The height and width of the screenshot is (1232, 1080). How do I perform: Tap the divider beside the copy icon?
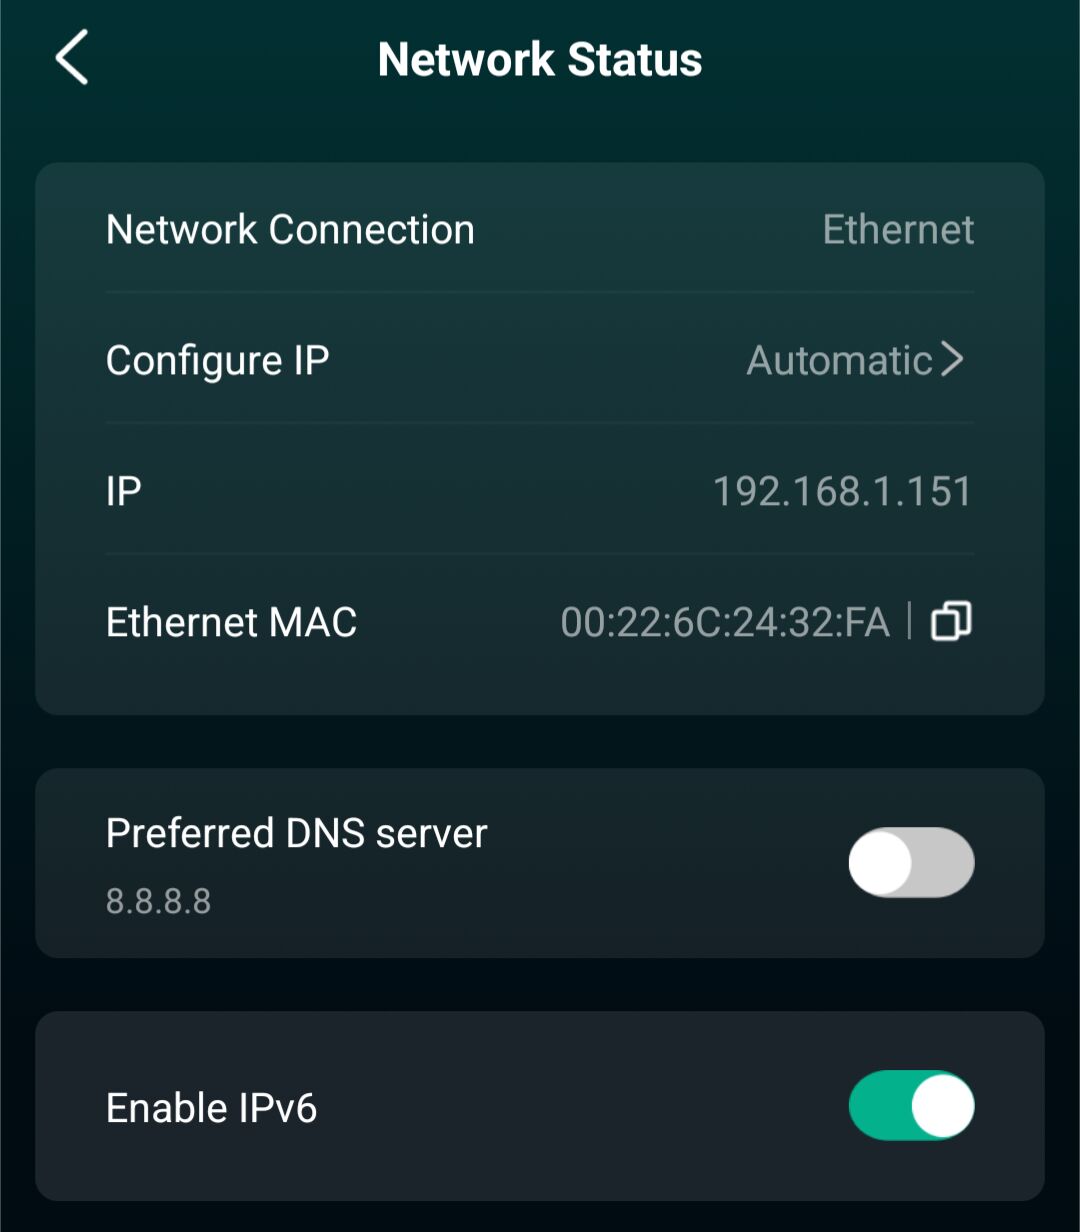[x=910, y=622]
